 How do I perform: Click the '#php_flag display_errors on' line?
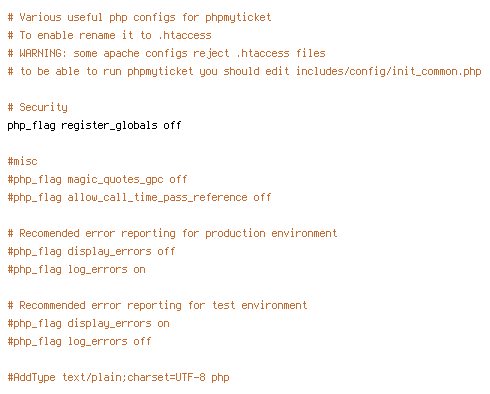[88, 324]
